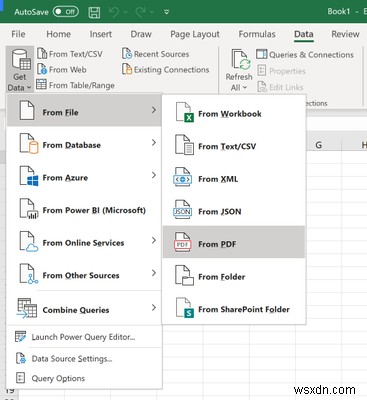Viewport: 367px width, 400px height.
Task: Click the Undo arrow icon
Action: pyautogui.click(x=114, y=12)
